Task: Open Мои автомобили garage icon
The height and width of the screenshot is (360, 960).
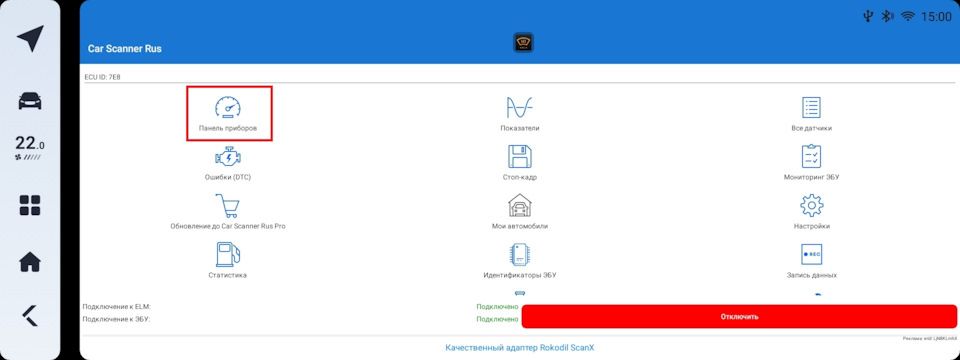Action: pos(519,206)
